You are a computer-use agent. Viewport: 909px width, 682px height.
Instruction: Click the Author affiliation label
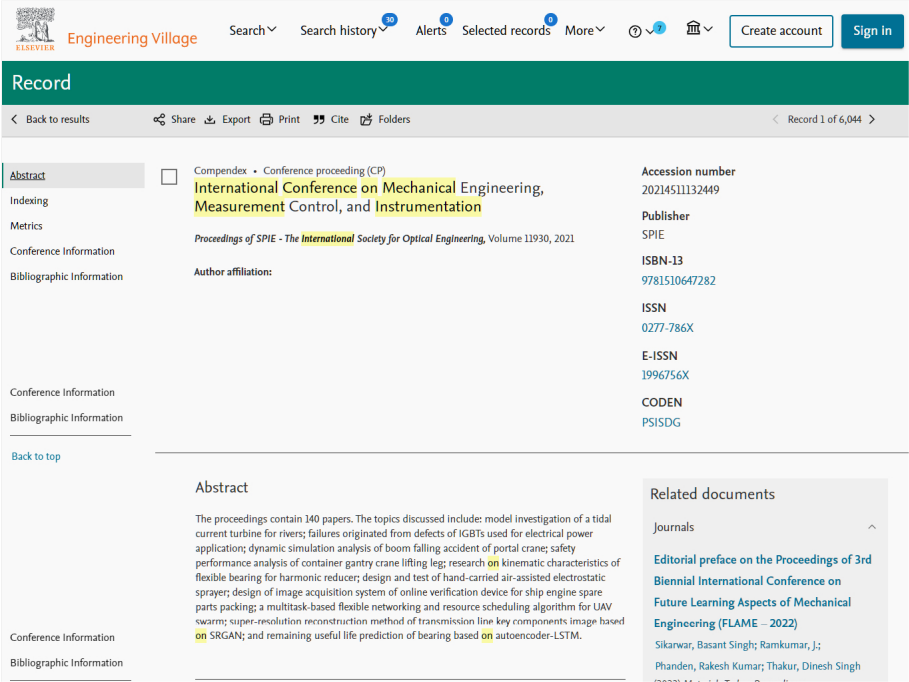pos(233,272)
